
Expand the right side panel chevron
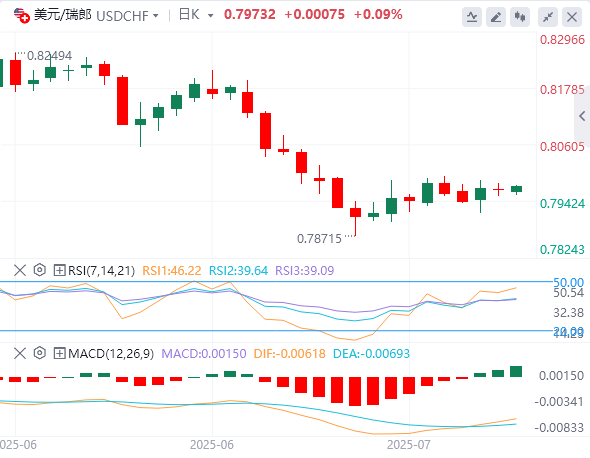tap(582, 116)
